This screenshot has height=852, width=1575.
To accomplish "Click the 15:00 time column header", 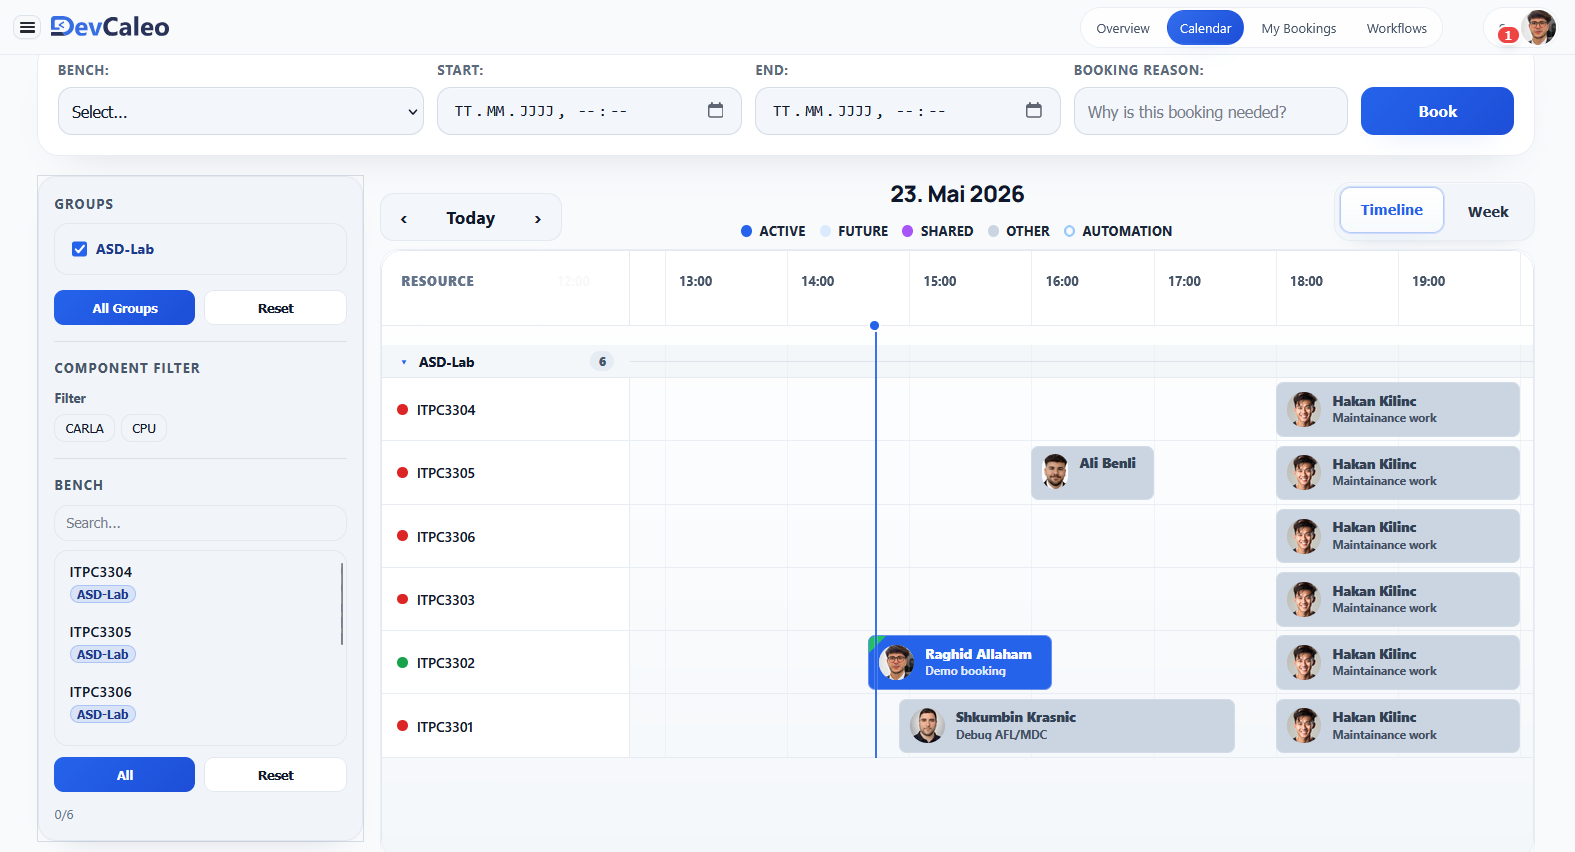I will [940, 281].
